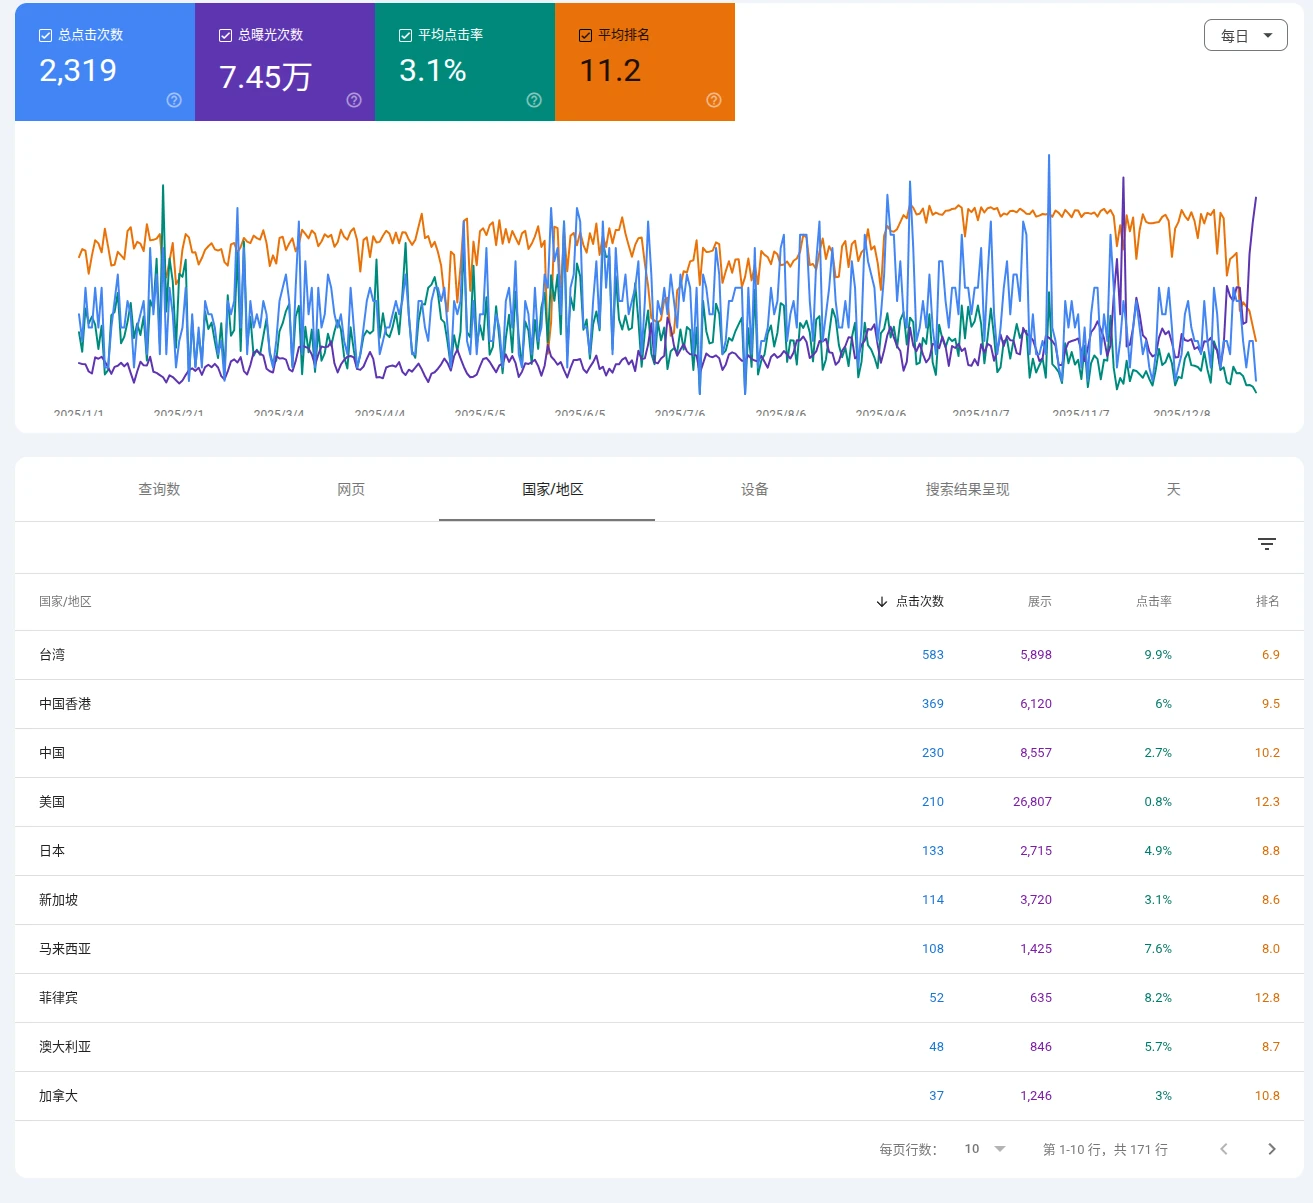Go to next page with right chevron

(1272, 1149)
